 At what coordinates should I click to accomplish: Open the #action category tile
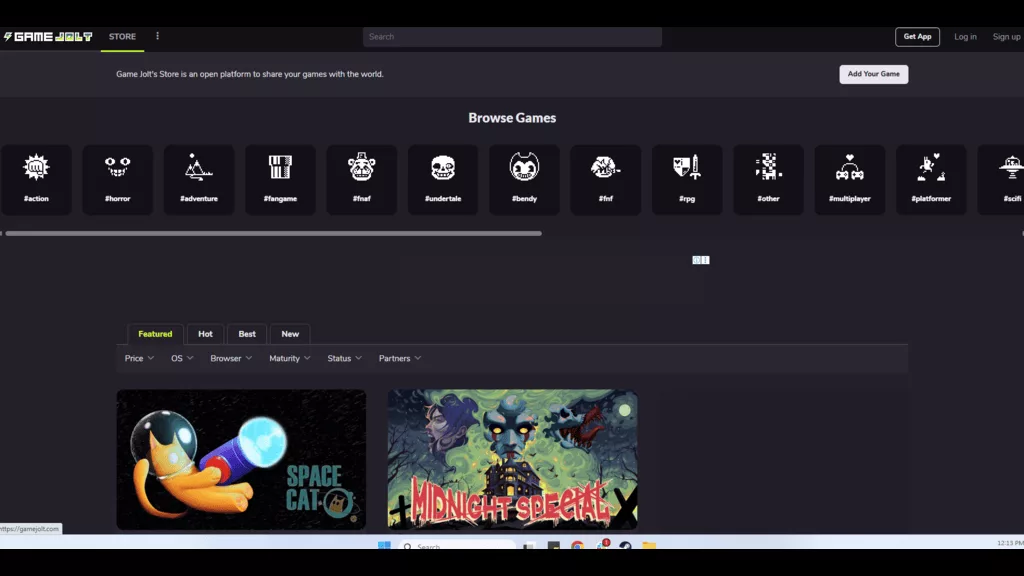point(36,180)
